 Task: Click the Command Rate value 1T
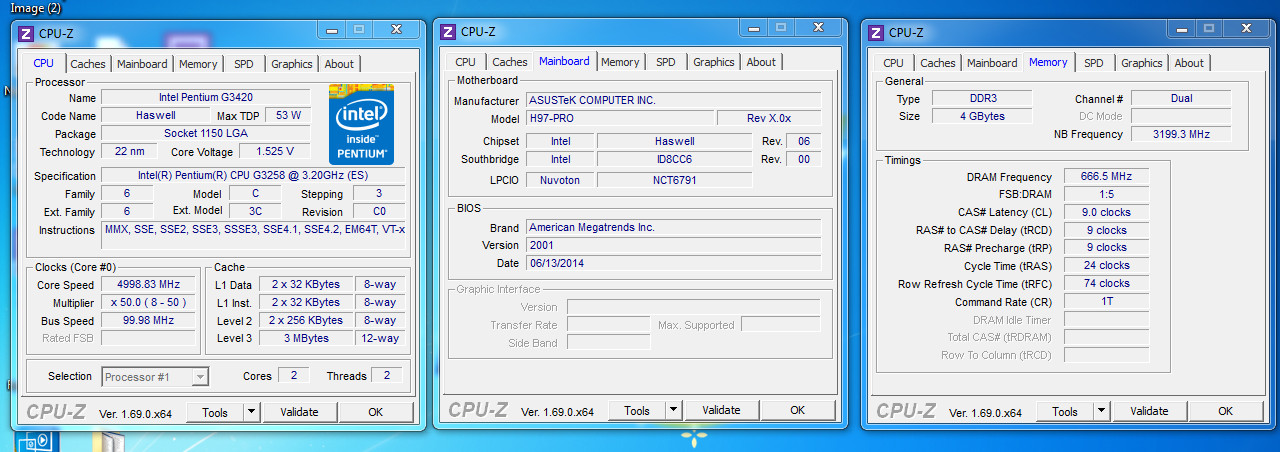click(1106, 302)
